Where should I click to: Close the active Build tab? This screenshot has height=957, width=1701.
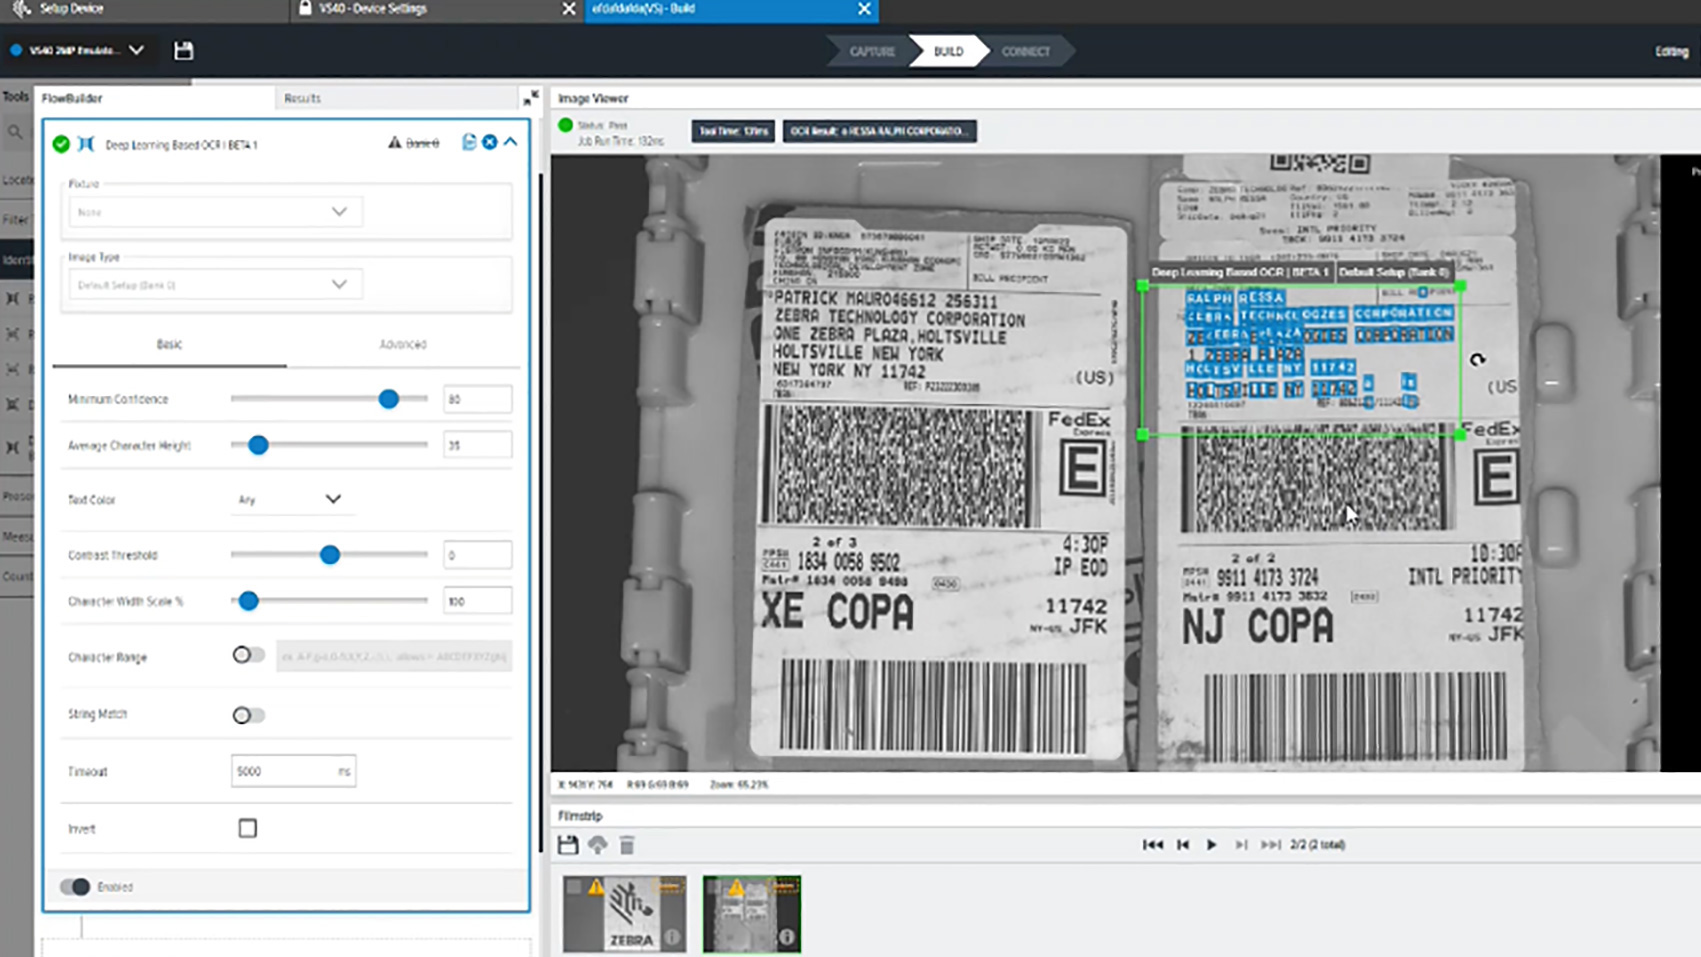click(x=864, y=8)
